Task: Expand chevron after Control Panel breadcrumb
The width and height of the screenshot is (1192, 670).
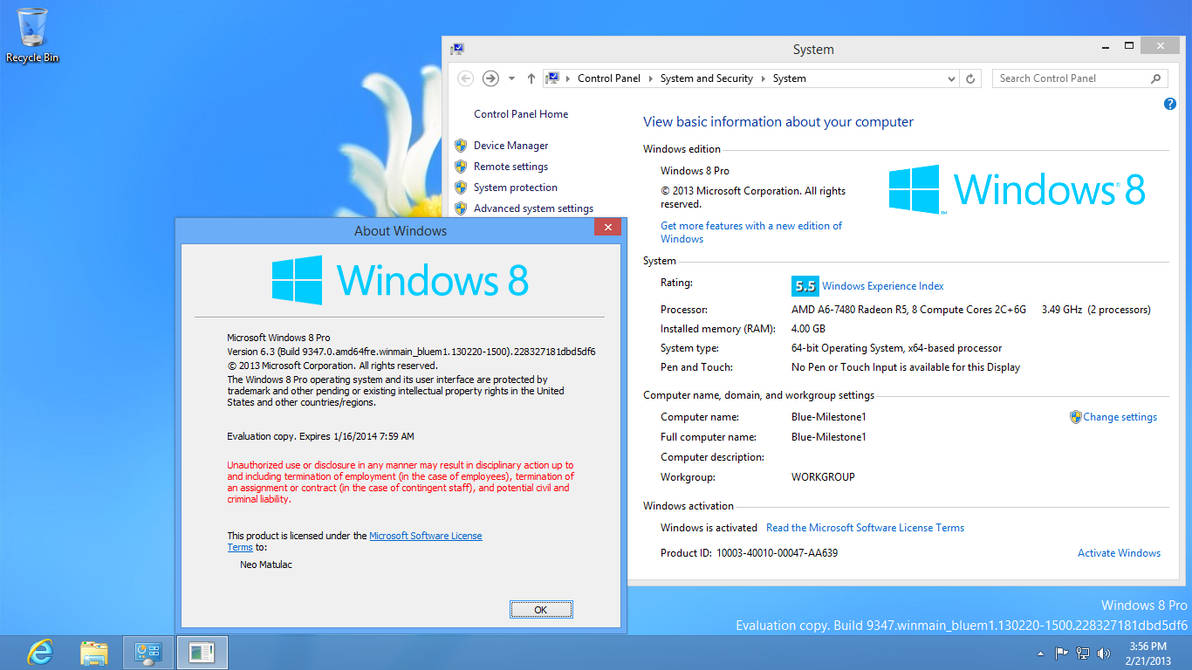Action: click(650, 78)
